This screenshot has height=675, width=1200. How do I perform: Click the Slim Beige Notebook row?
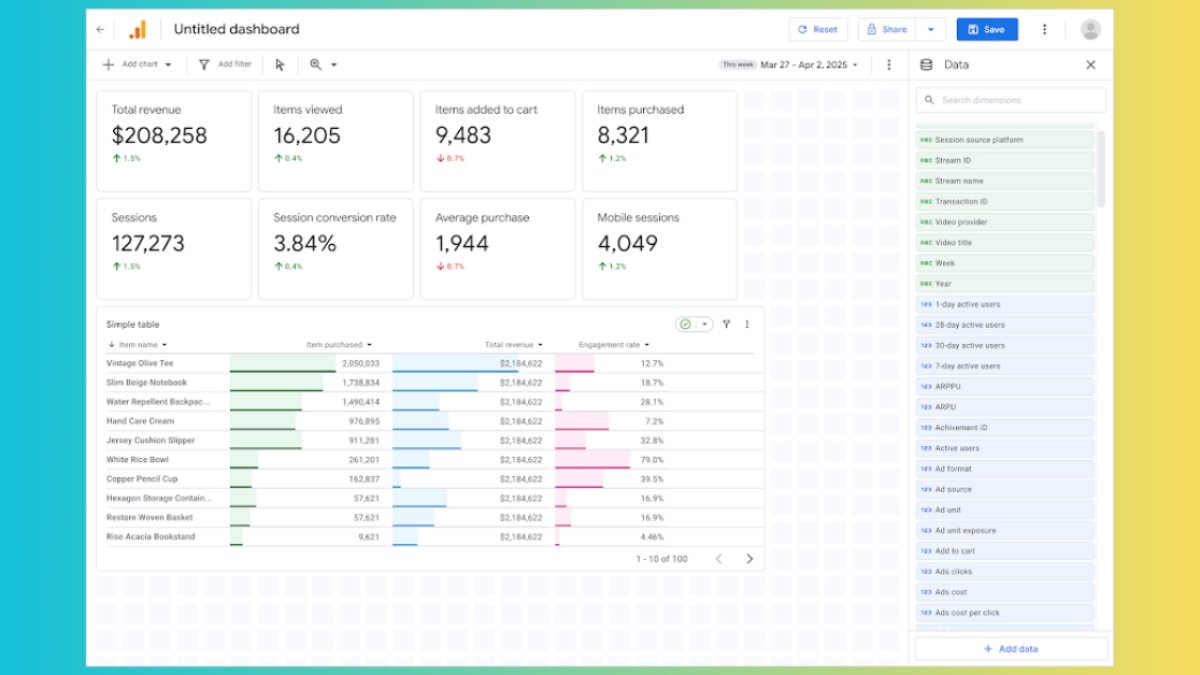(x=430, y=383)
